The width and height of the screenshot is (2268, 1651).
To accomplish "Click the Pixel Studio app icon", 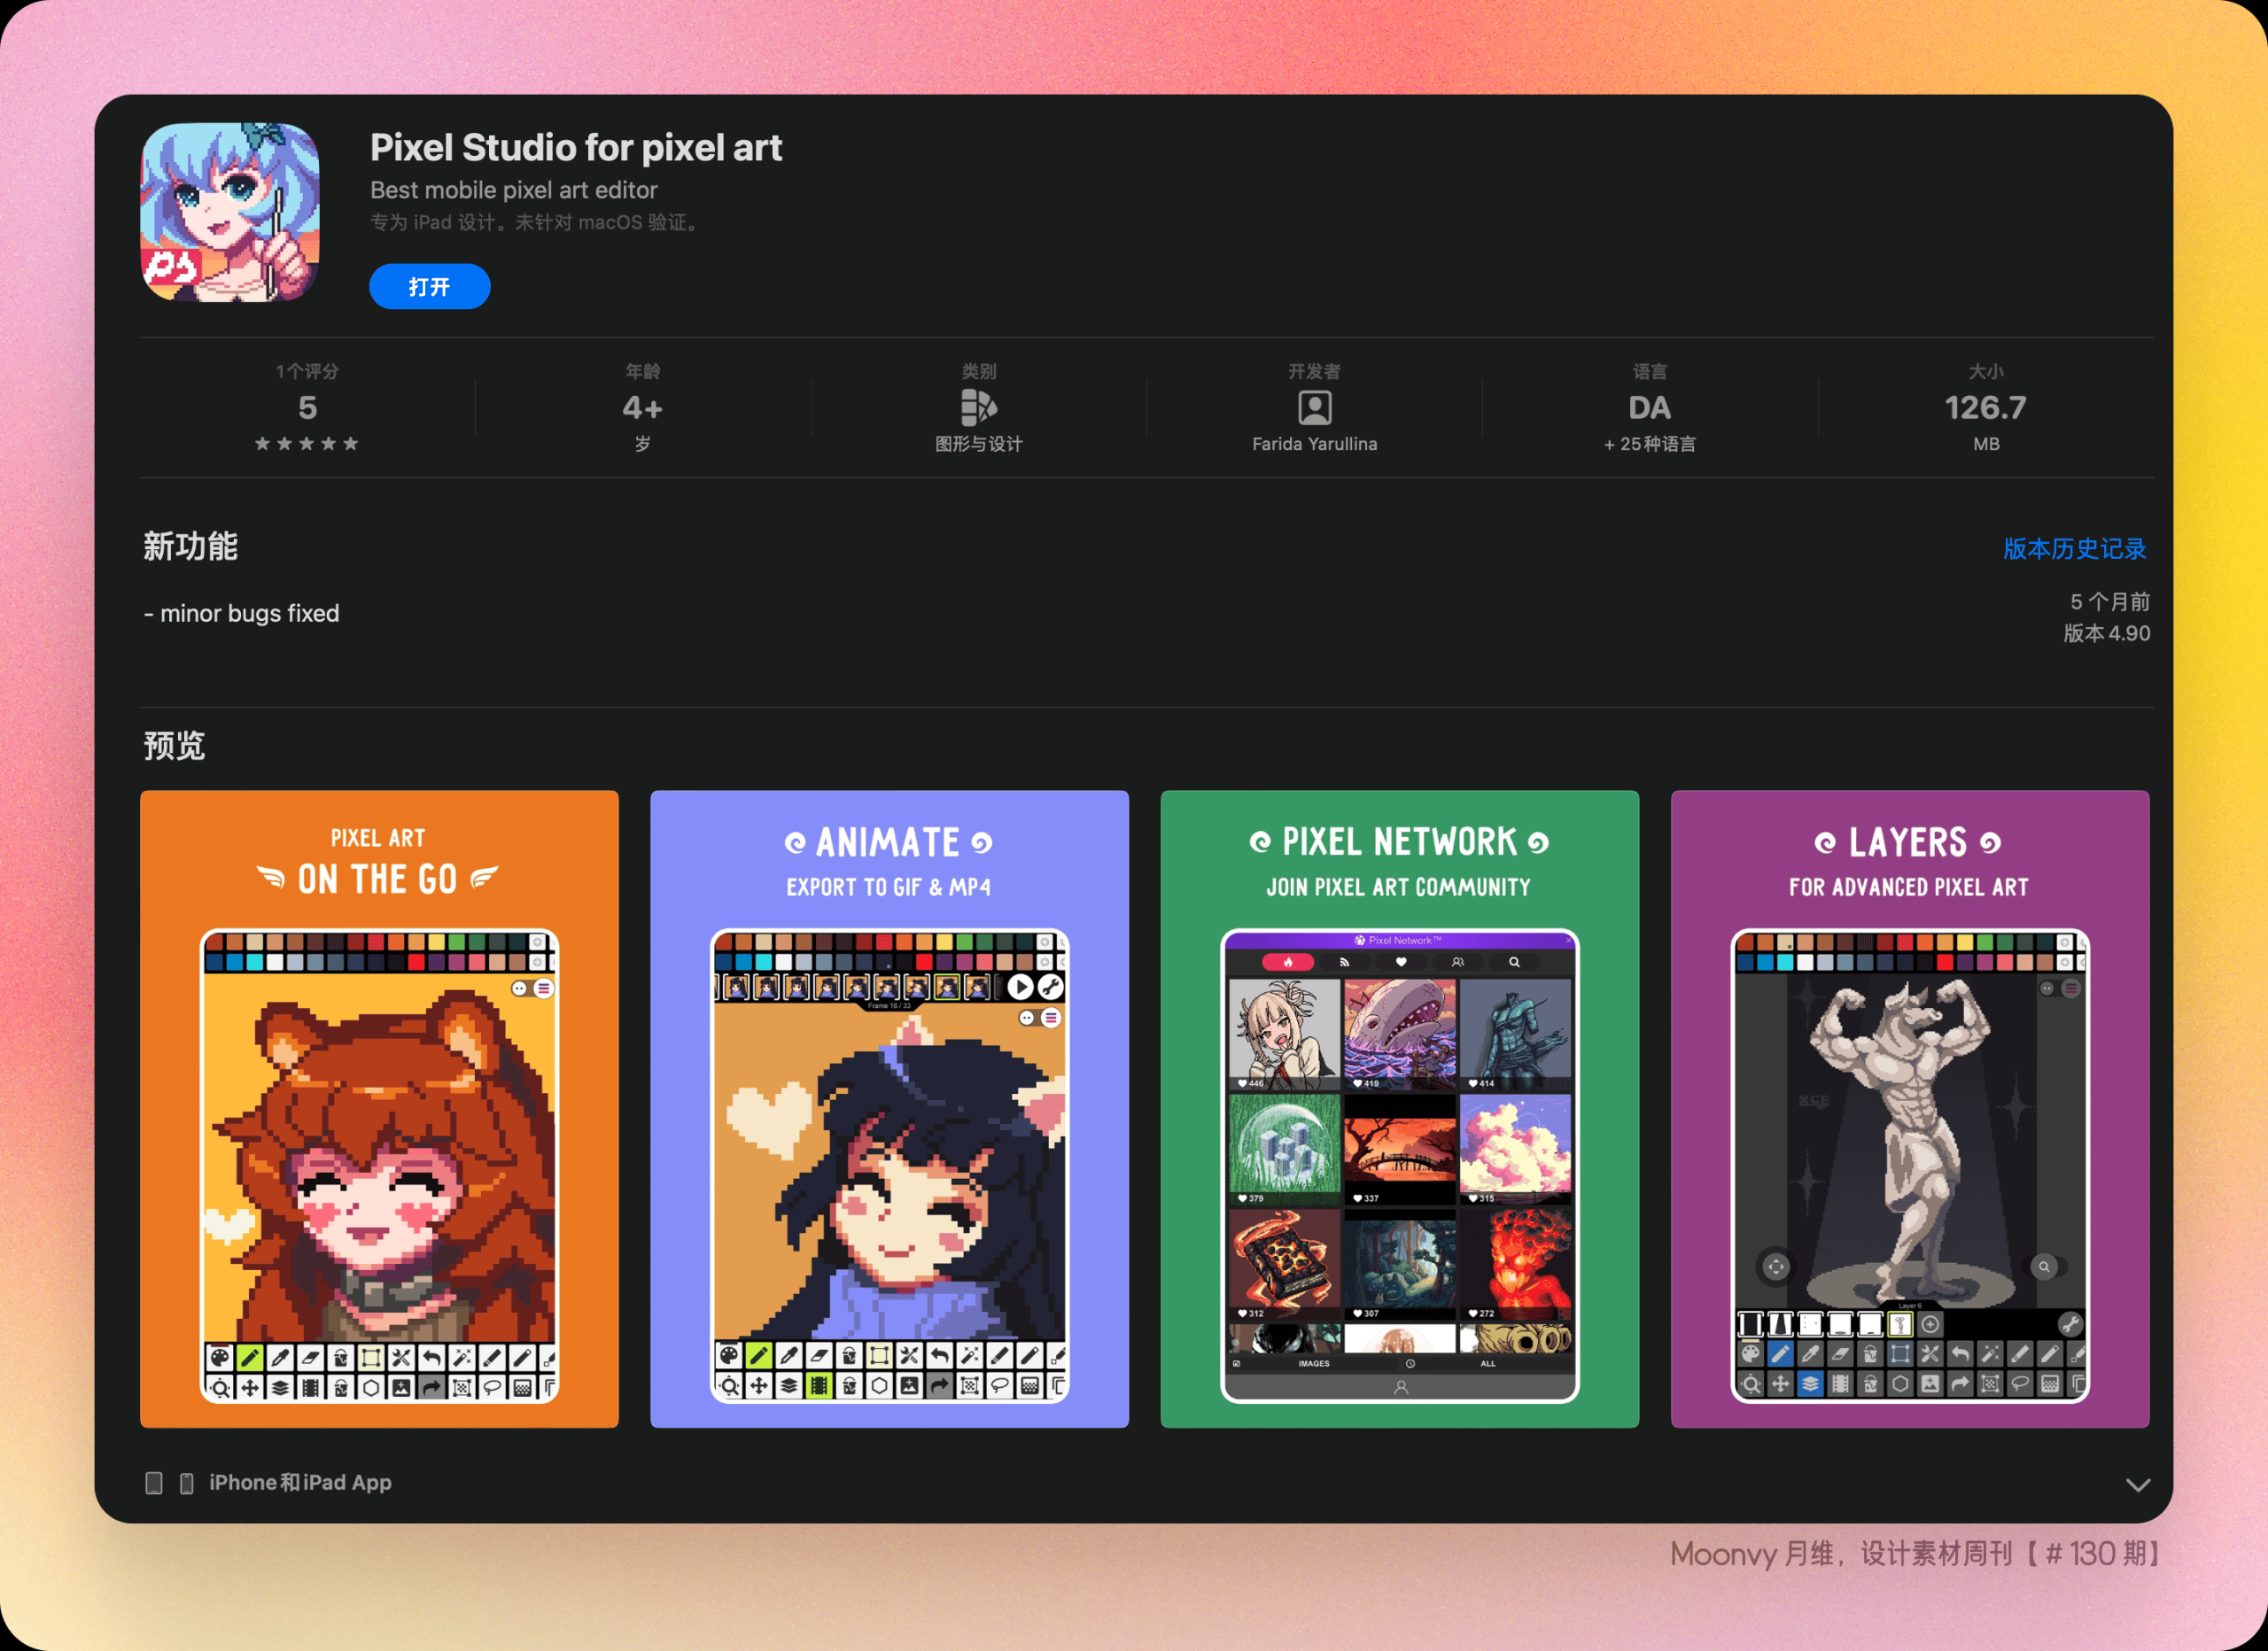I will 230,212.
